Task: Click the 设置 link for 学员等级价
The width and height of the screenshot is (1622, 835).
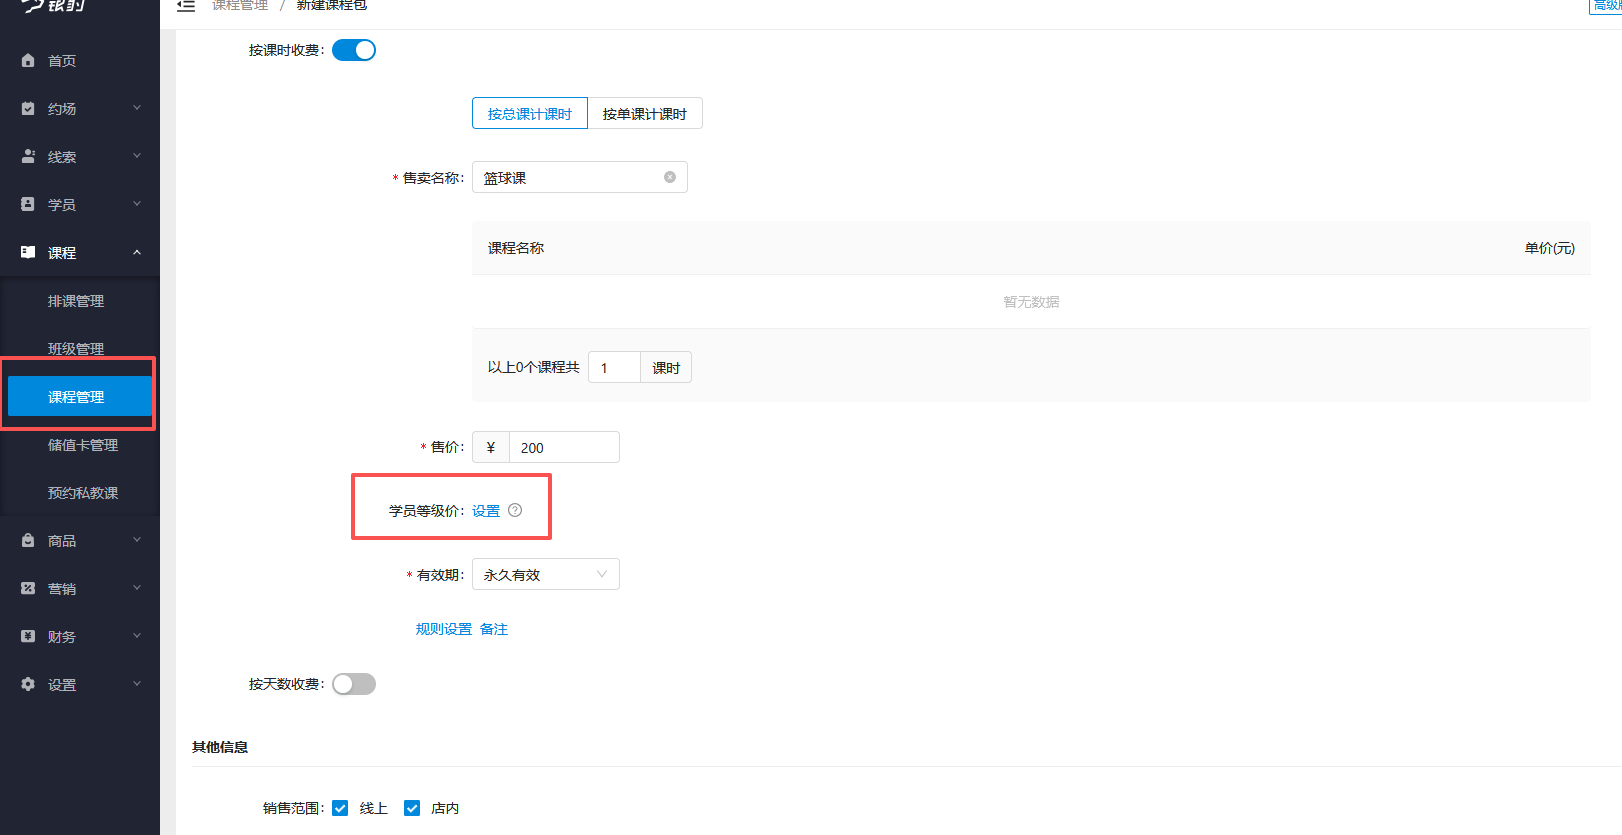Action: pyautogui.click(x=486, y=511)
